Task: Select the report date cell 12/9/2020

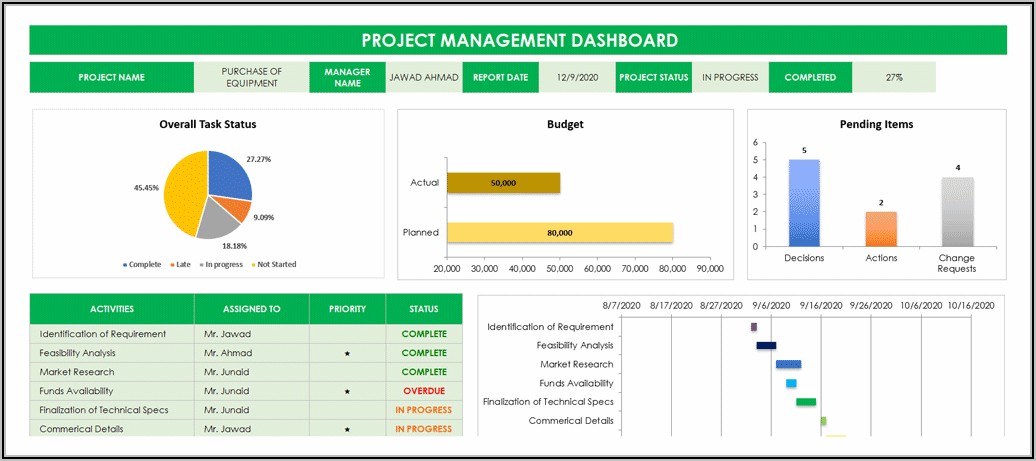Action: [x=577, y=77]
